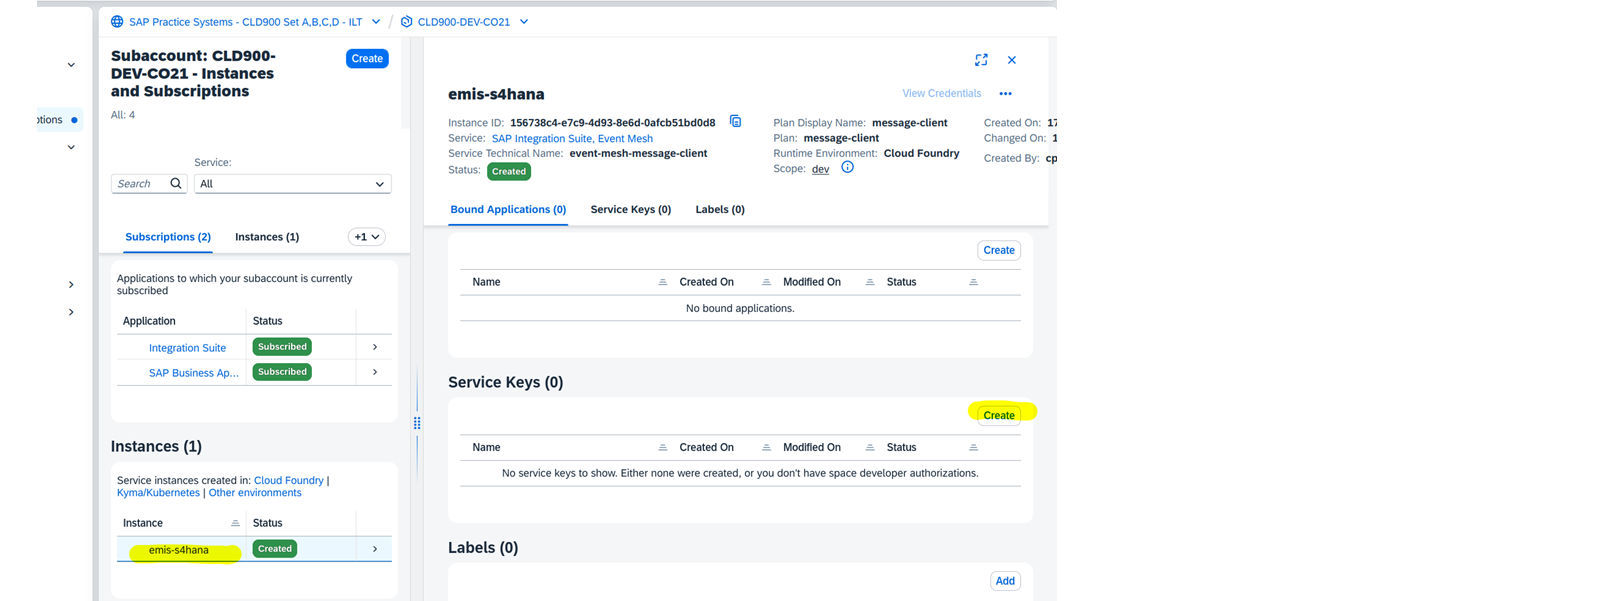The height and width of the screenshot is (601, 1600).
Task: Filter instances by Cloud Foundry link
Action: (289, 481)
